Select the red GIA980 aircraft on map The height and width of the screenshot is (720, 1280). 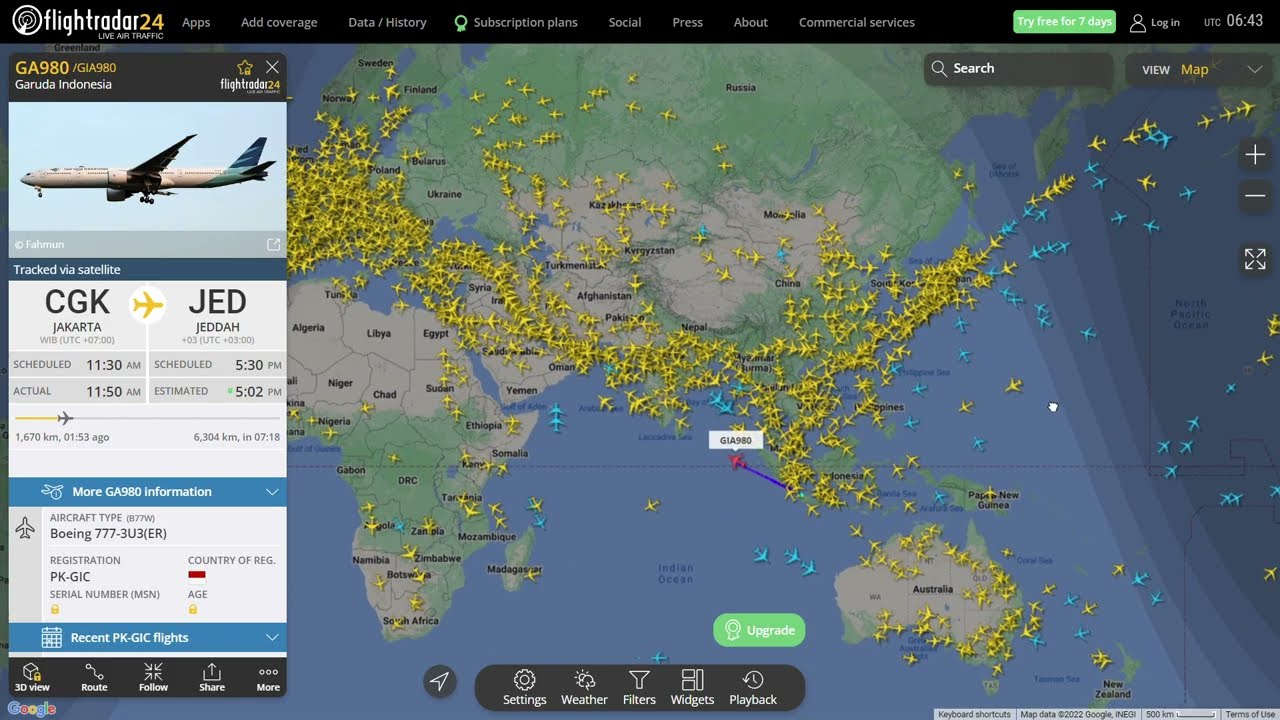point(737,461)
